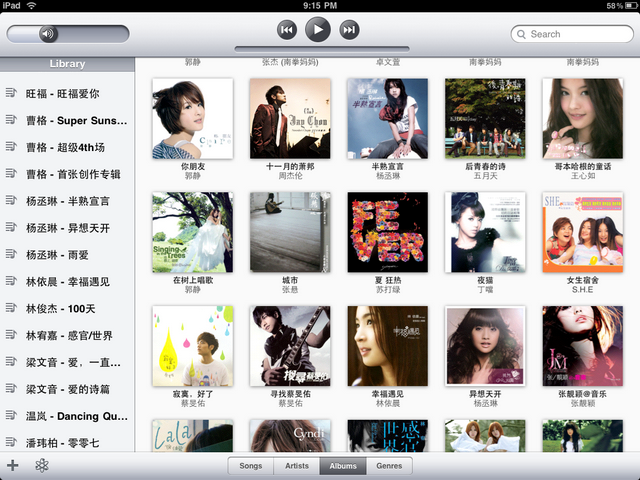Select the Albums tab
The width and height of the screenshot is (640, 480).
click(x=343, y=466)
